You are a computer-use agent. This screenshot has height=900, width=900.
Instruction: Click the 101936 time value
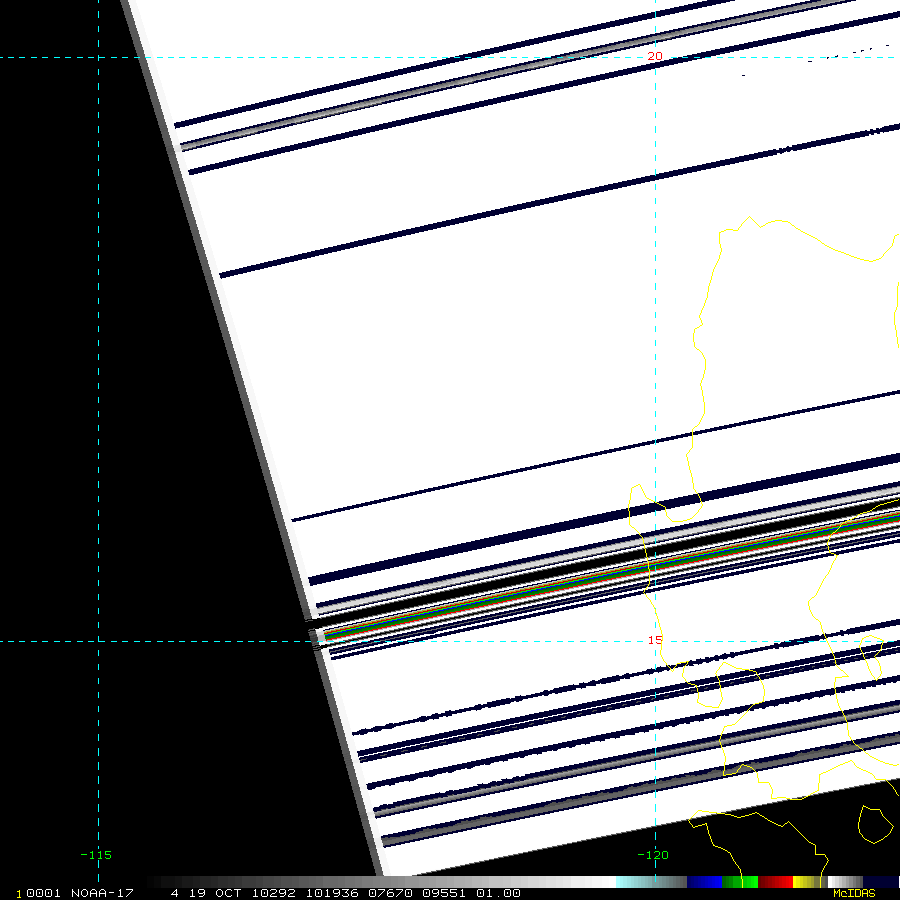[x=332, y=894]
